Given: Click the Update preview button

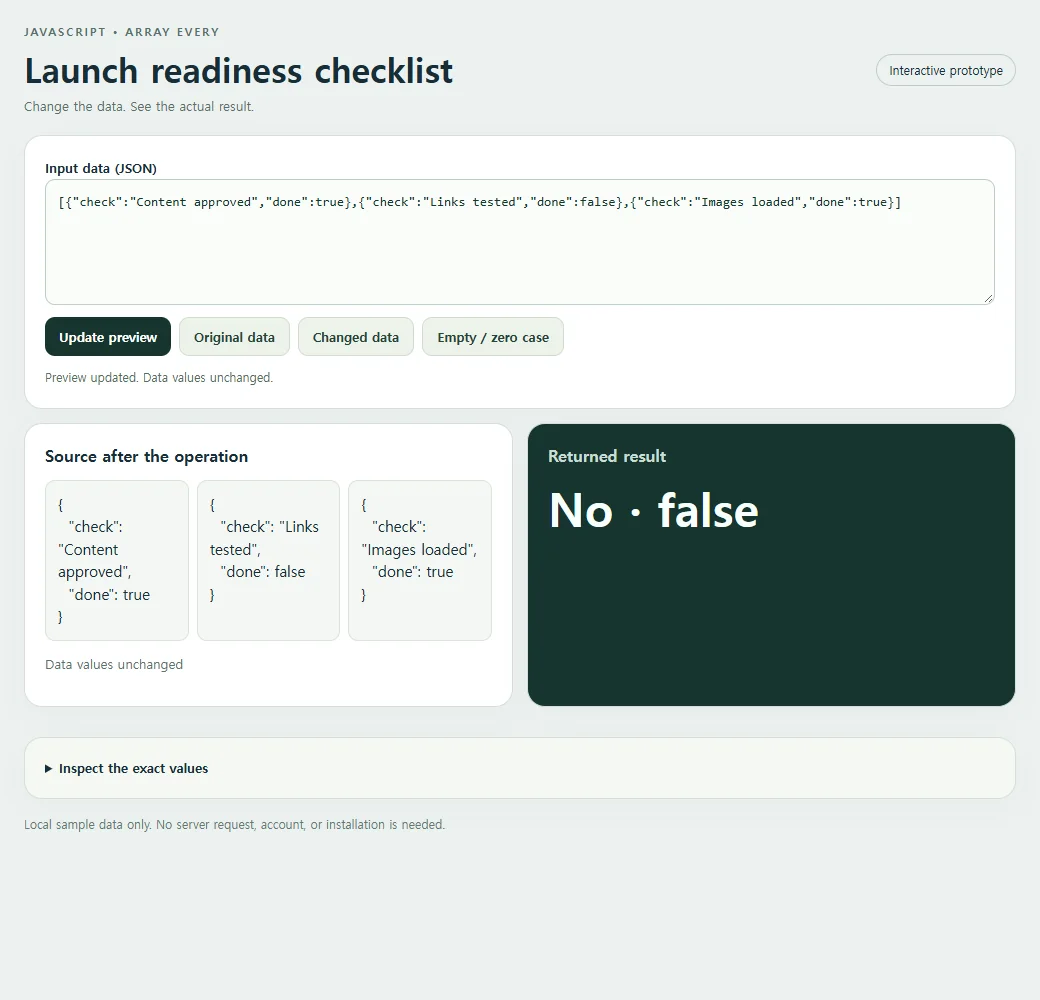Looking at the screenshot, I should tap(108, 337).
